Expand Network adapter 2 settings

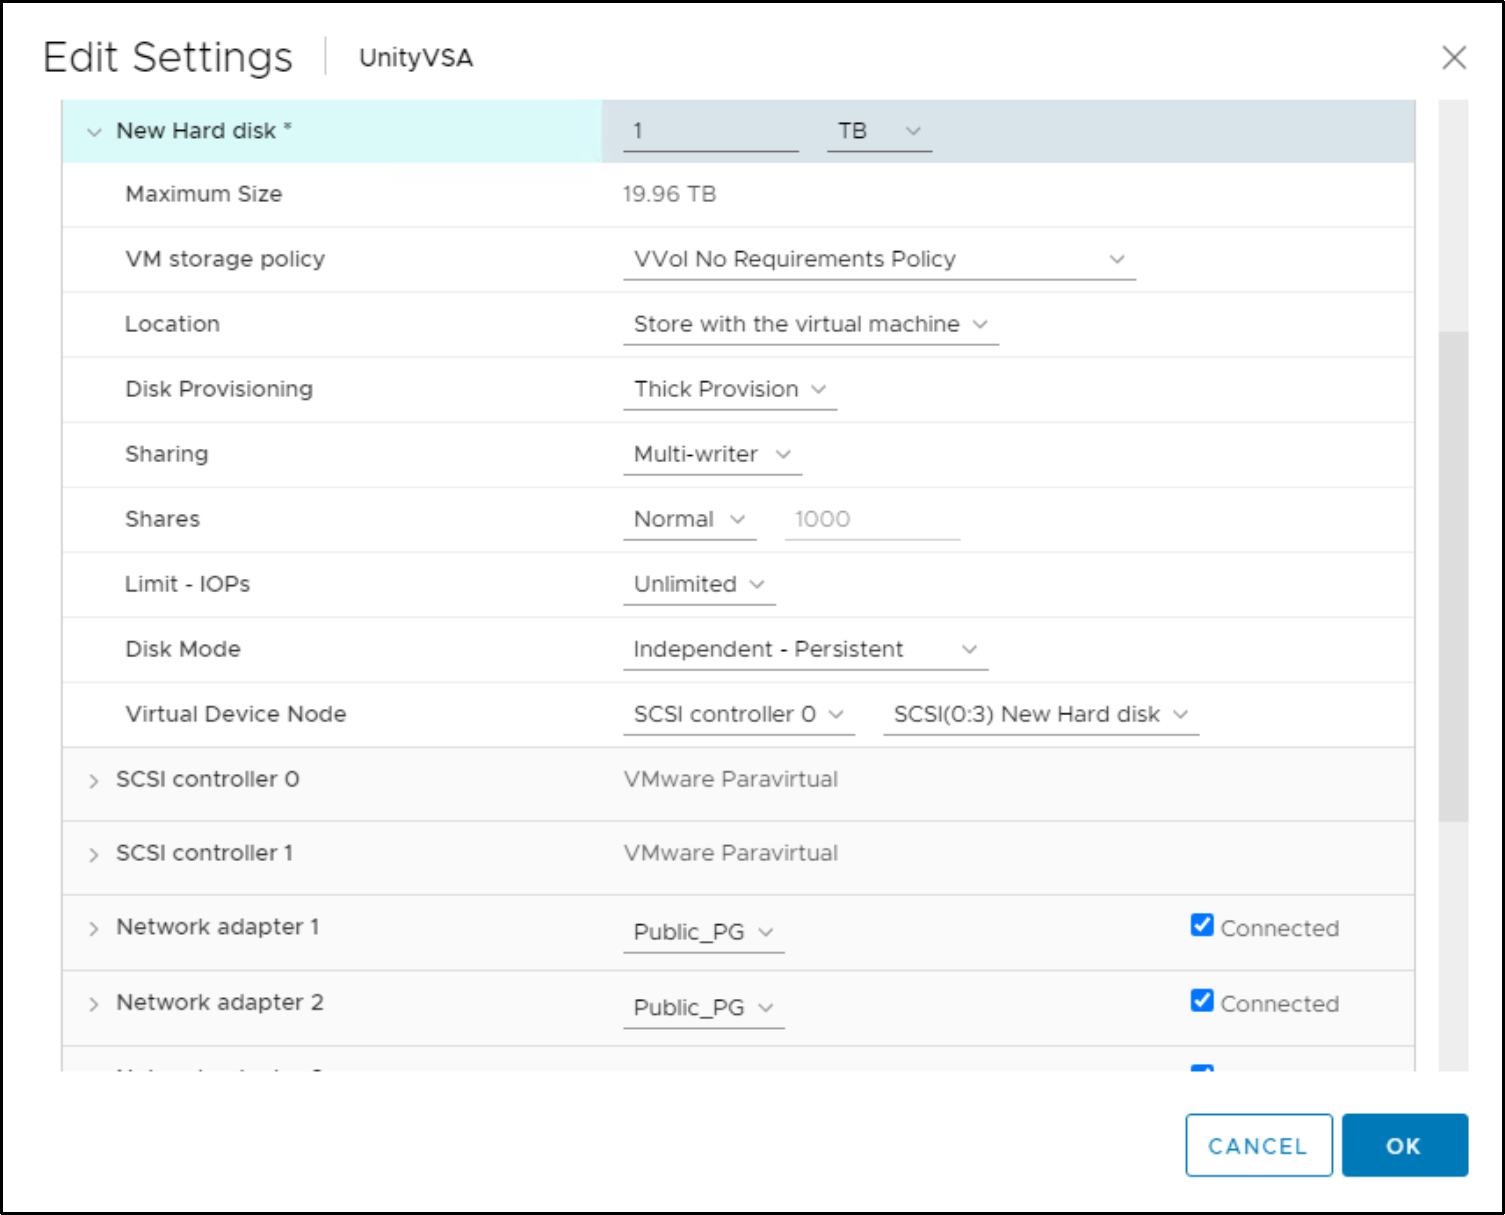point(93,1004)
